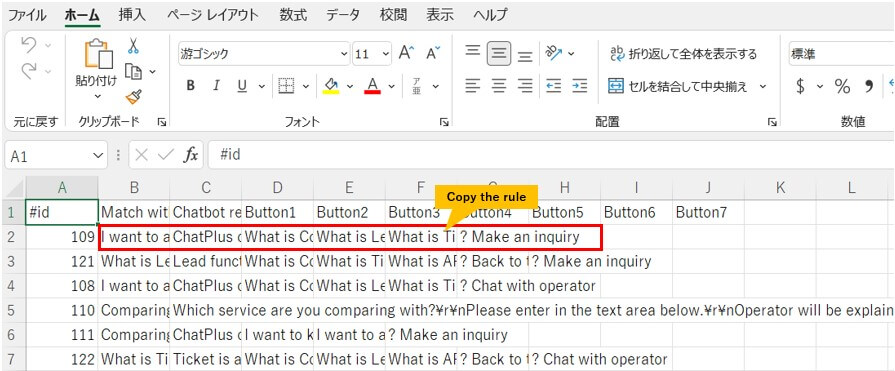
Task: Switch to the 表示 tab
Action: click(x=440, y=15)
